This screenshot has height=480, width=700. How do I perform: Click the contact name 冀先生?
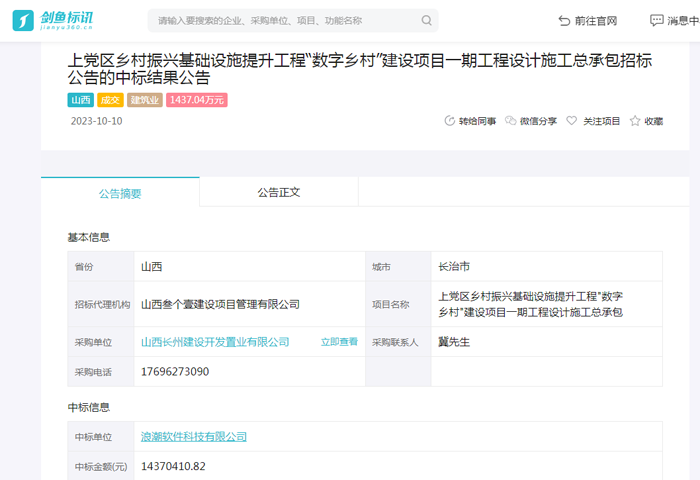coord(454,342)
